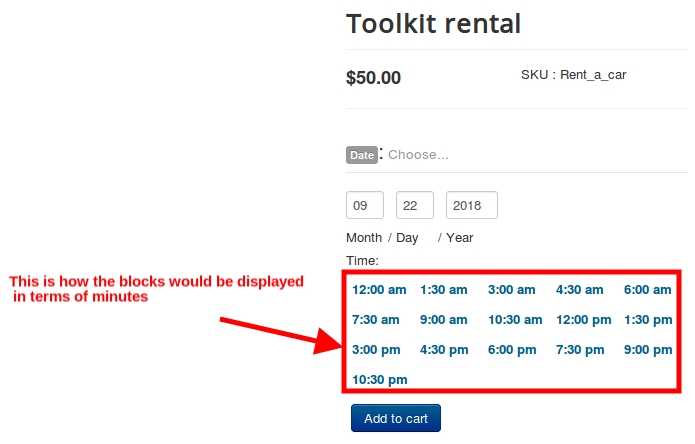The image size is (695, 444).
Task: Choose the 10:30 am time slot
Action: tap(515, 320)
